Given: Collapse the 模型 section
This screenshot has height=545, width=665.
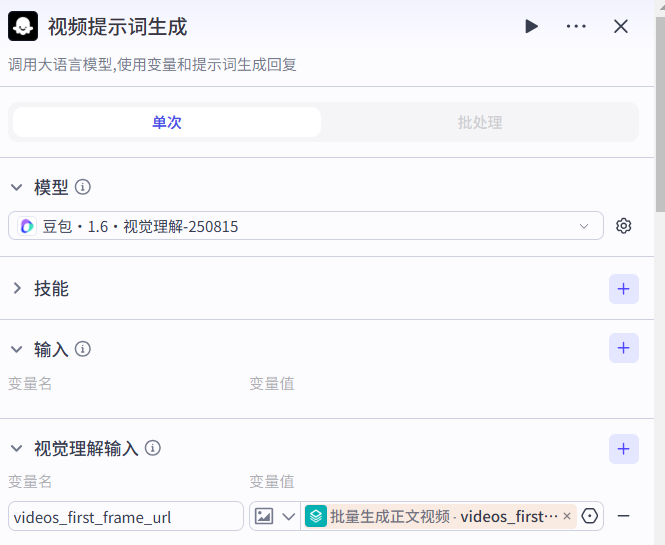Looking at the screenshot, I should coord(17,187).
